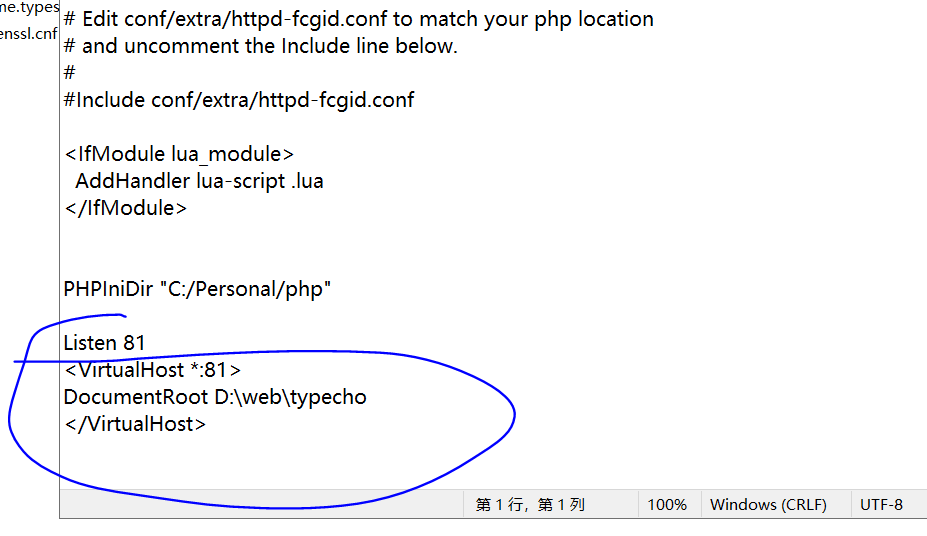Click the line/column indicator in status bar
This screenshot has width=927, height=536.
(x=529, y=504)
